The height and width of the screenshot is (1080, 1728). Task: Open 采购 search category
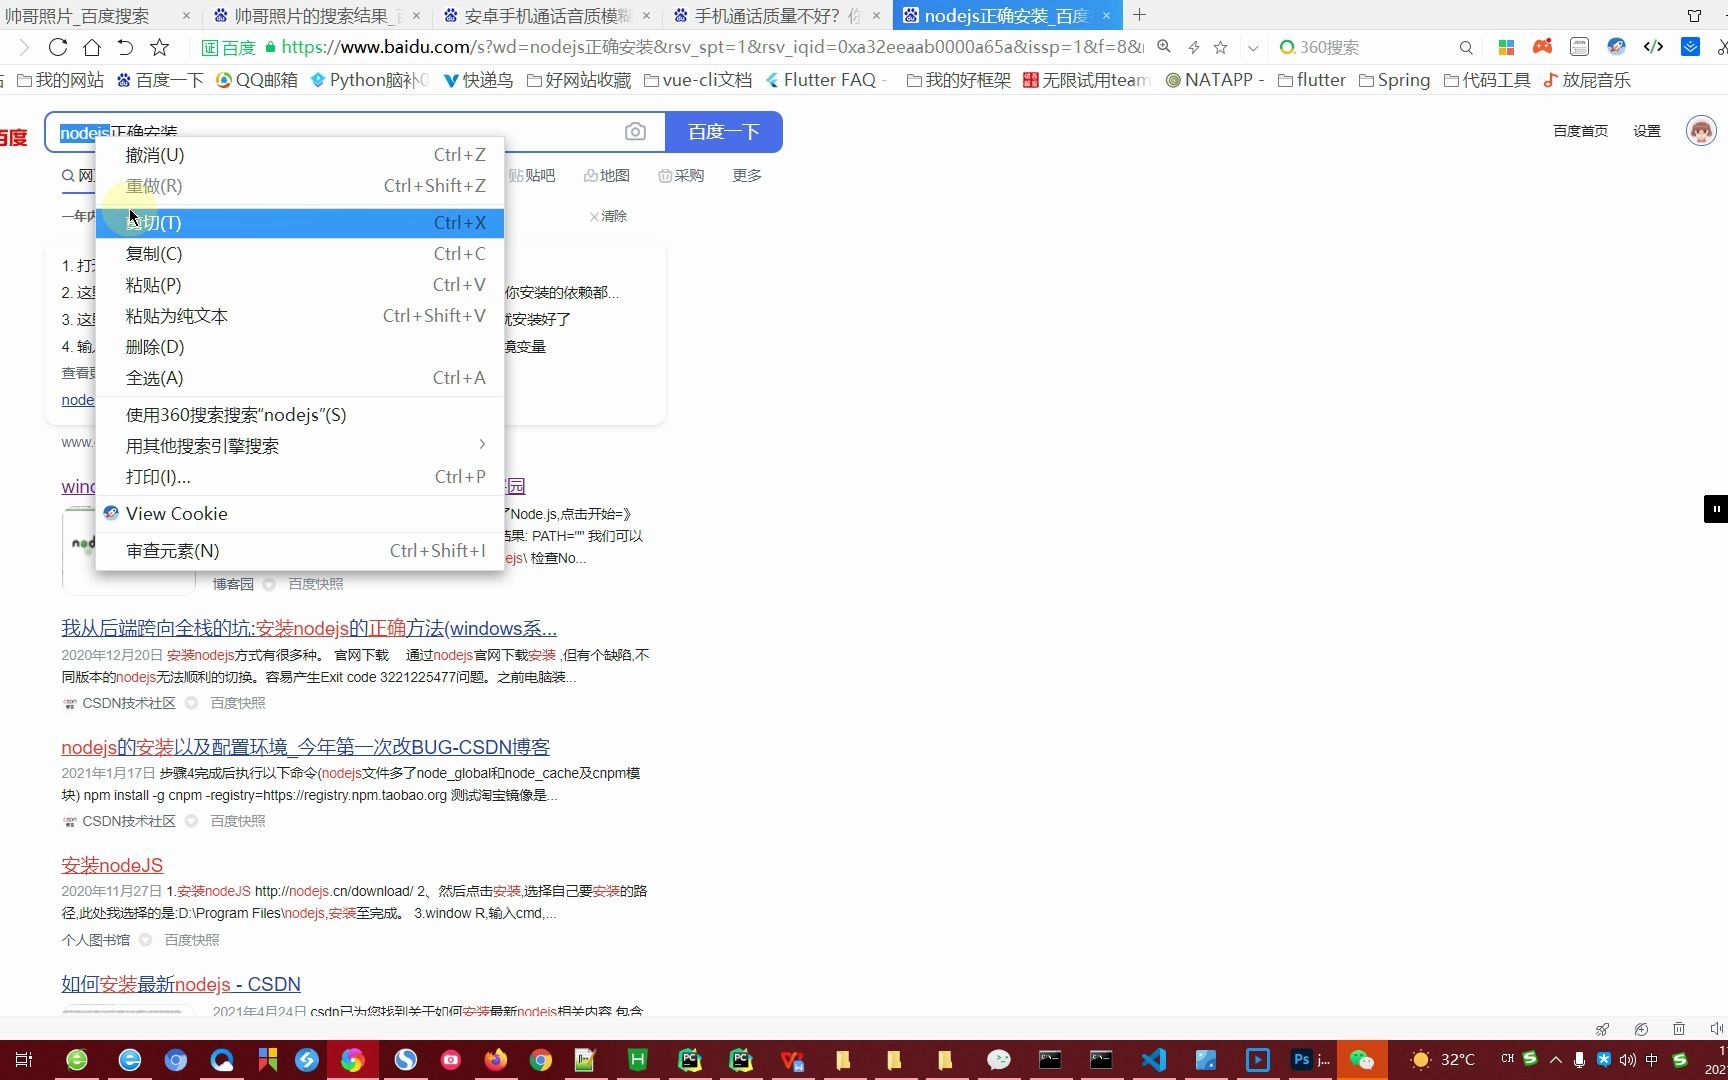(x=681, y=175)
